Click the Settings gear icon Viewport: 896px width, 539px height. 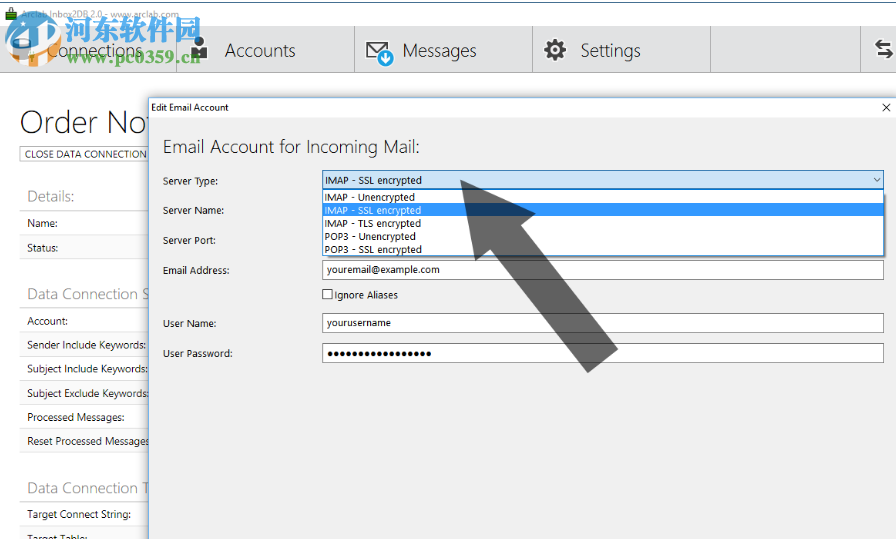point(555,50)
